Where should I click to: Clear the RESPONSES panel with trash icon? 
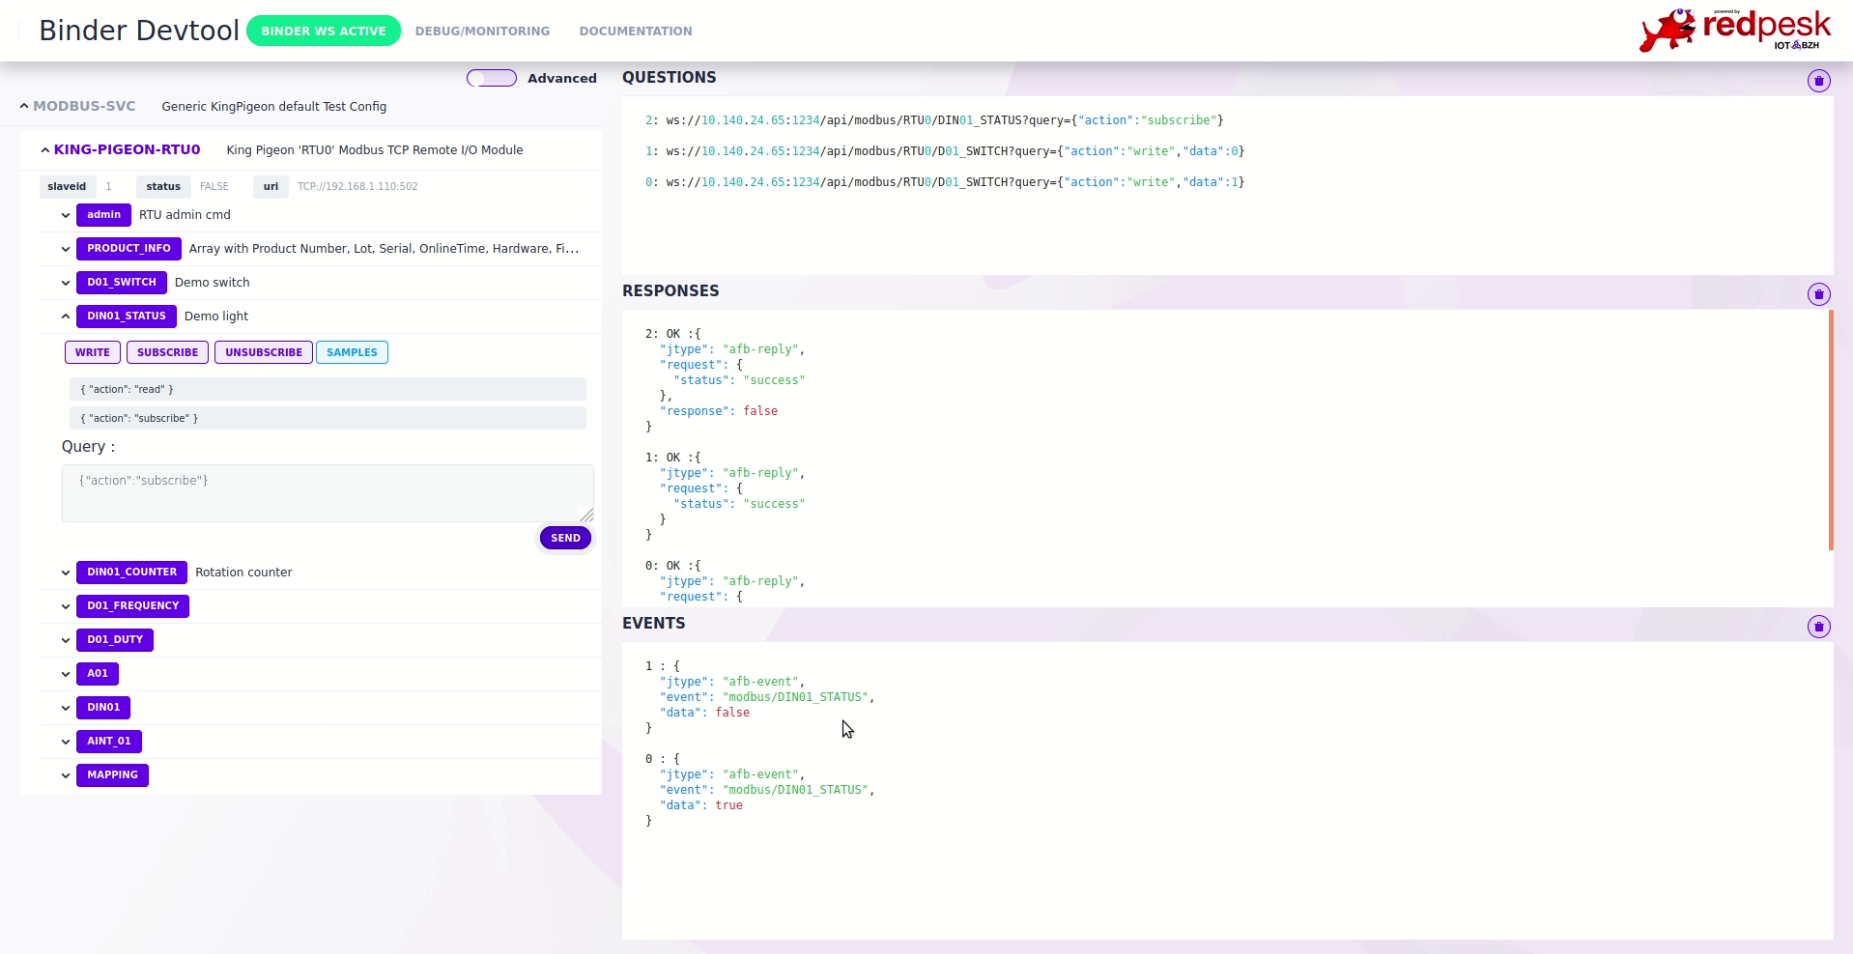pos(1819,294)
